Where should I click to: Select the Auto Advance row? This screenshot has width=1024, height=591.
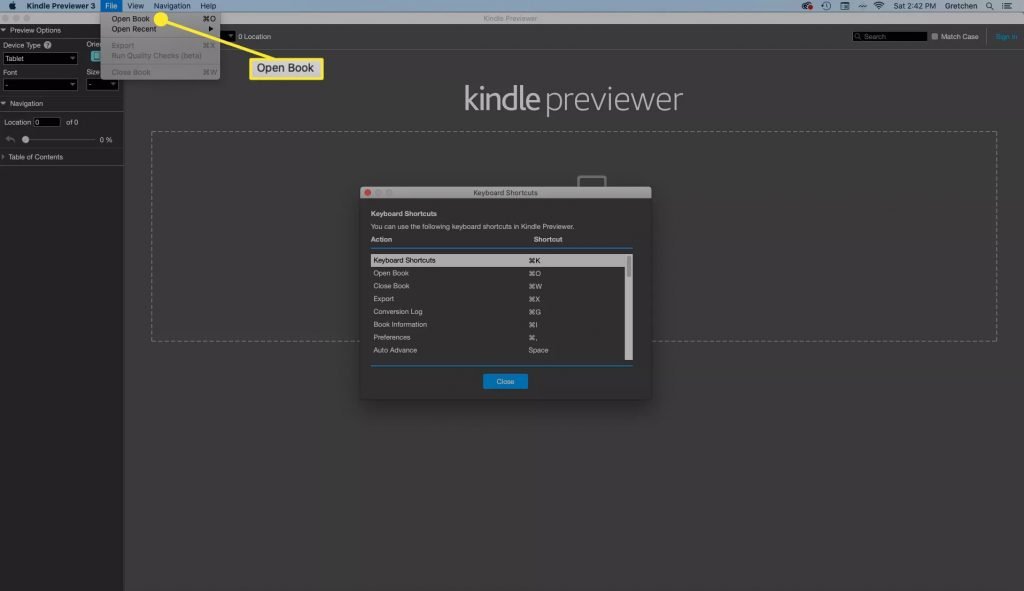click(498, 350)
